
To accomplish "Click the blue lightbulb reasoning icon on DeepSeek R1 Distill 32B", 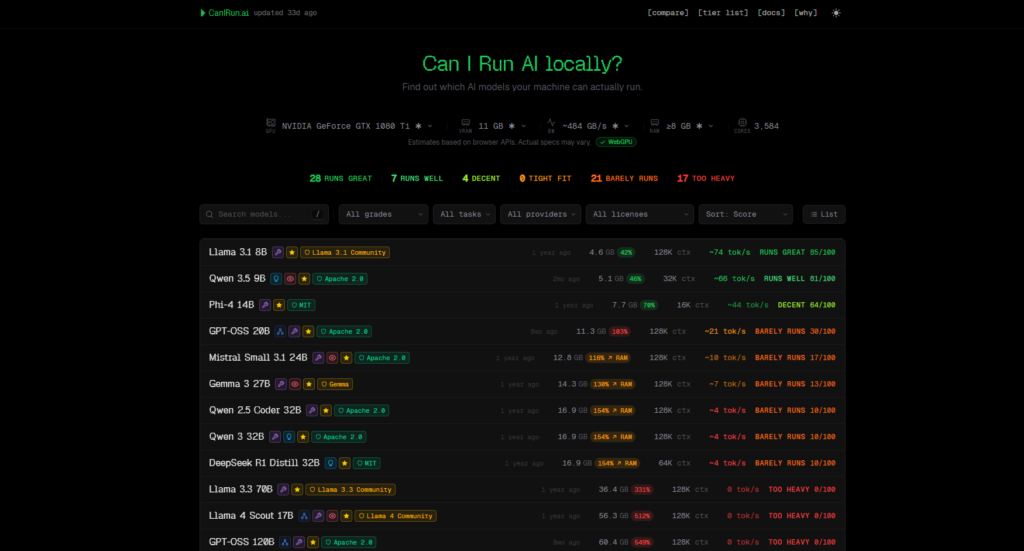I will coord(330,463).
